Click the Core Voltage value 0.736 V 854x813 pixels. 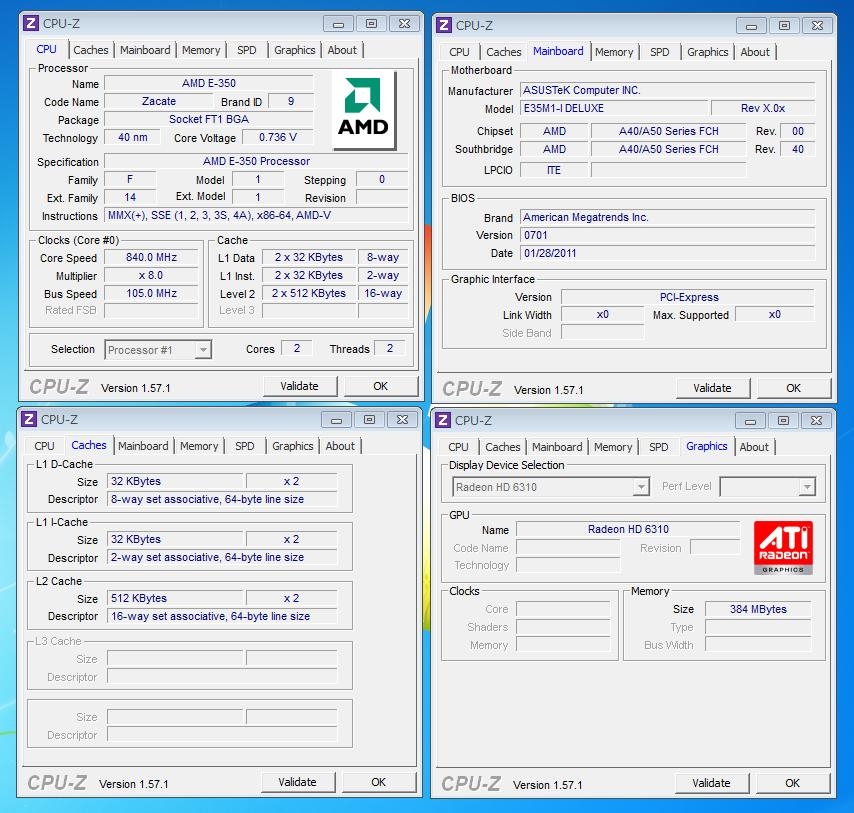[278, 137]
